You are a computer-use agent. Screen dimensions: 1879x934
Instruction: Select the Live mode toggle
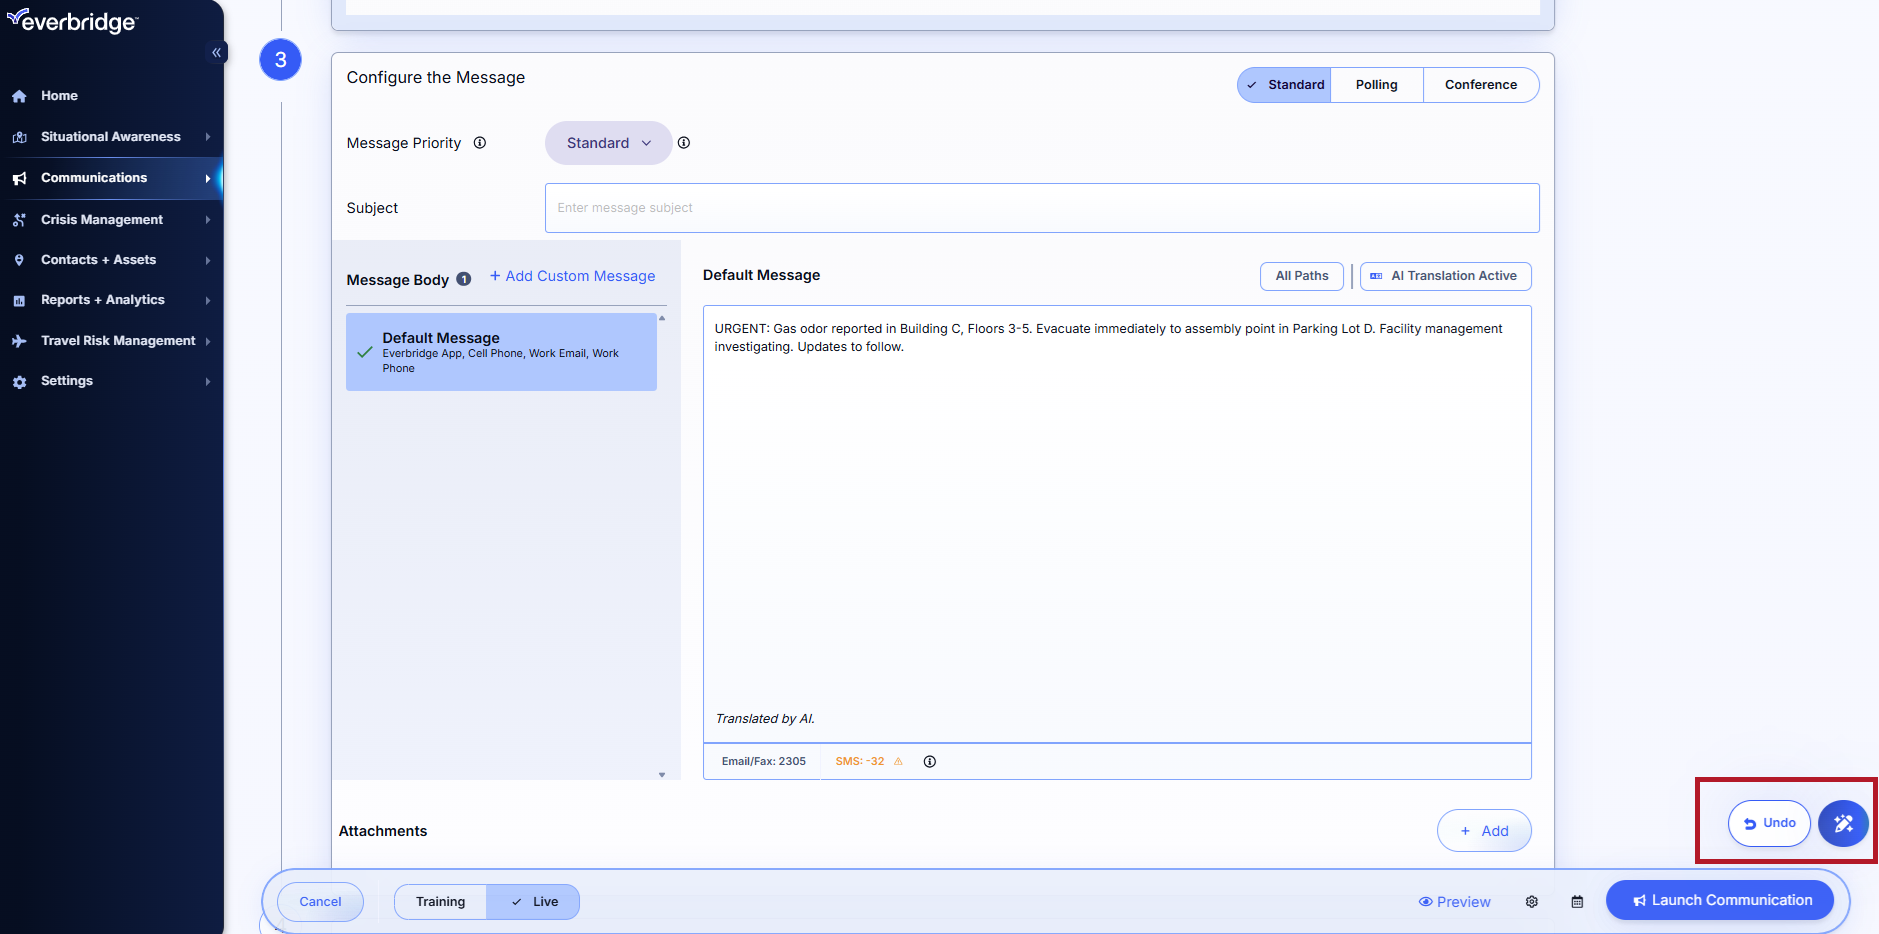(534, 902)
